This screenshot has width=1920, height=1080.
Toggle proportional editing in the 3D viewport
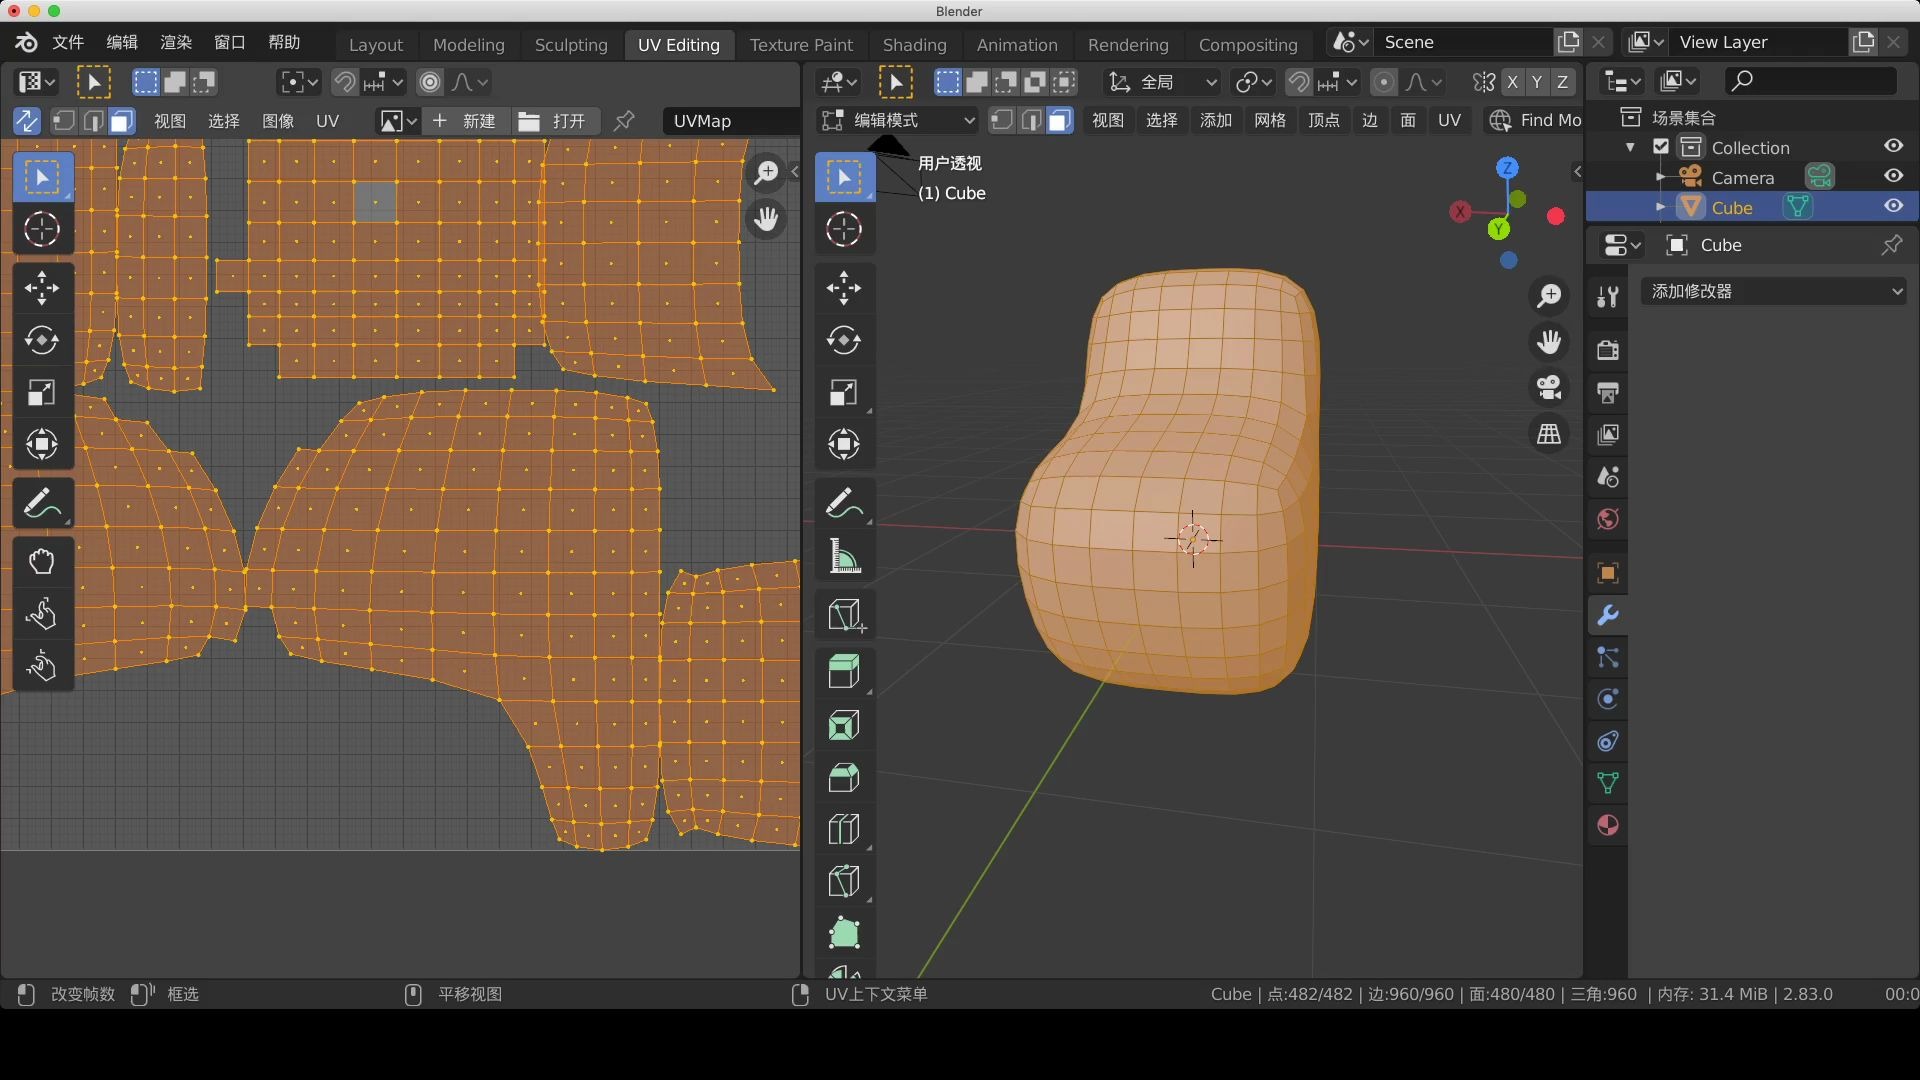[x=1384, y=82]
